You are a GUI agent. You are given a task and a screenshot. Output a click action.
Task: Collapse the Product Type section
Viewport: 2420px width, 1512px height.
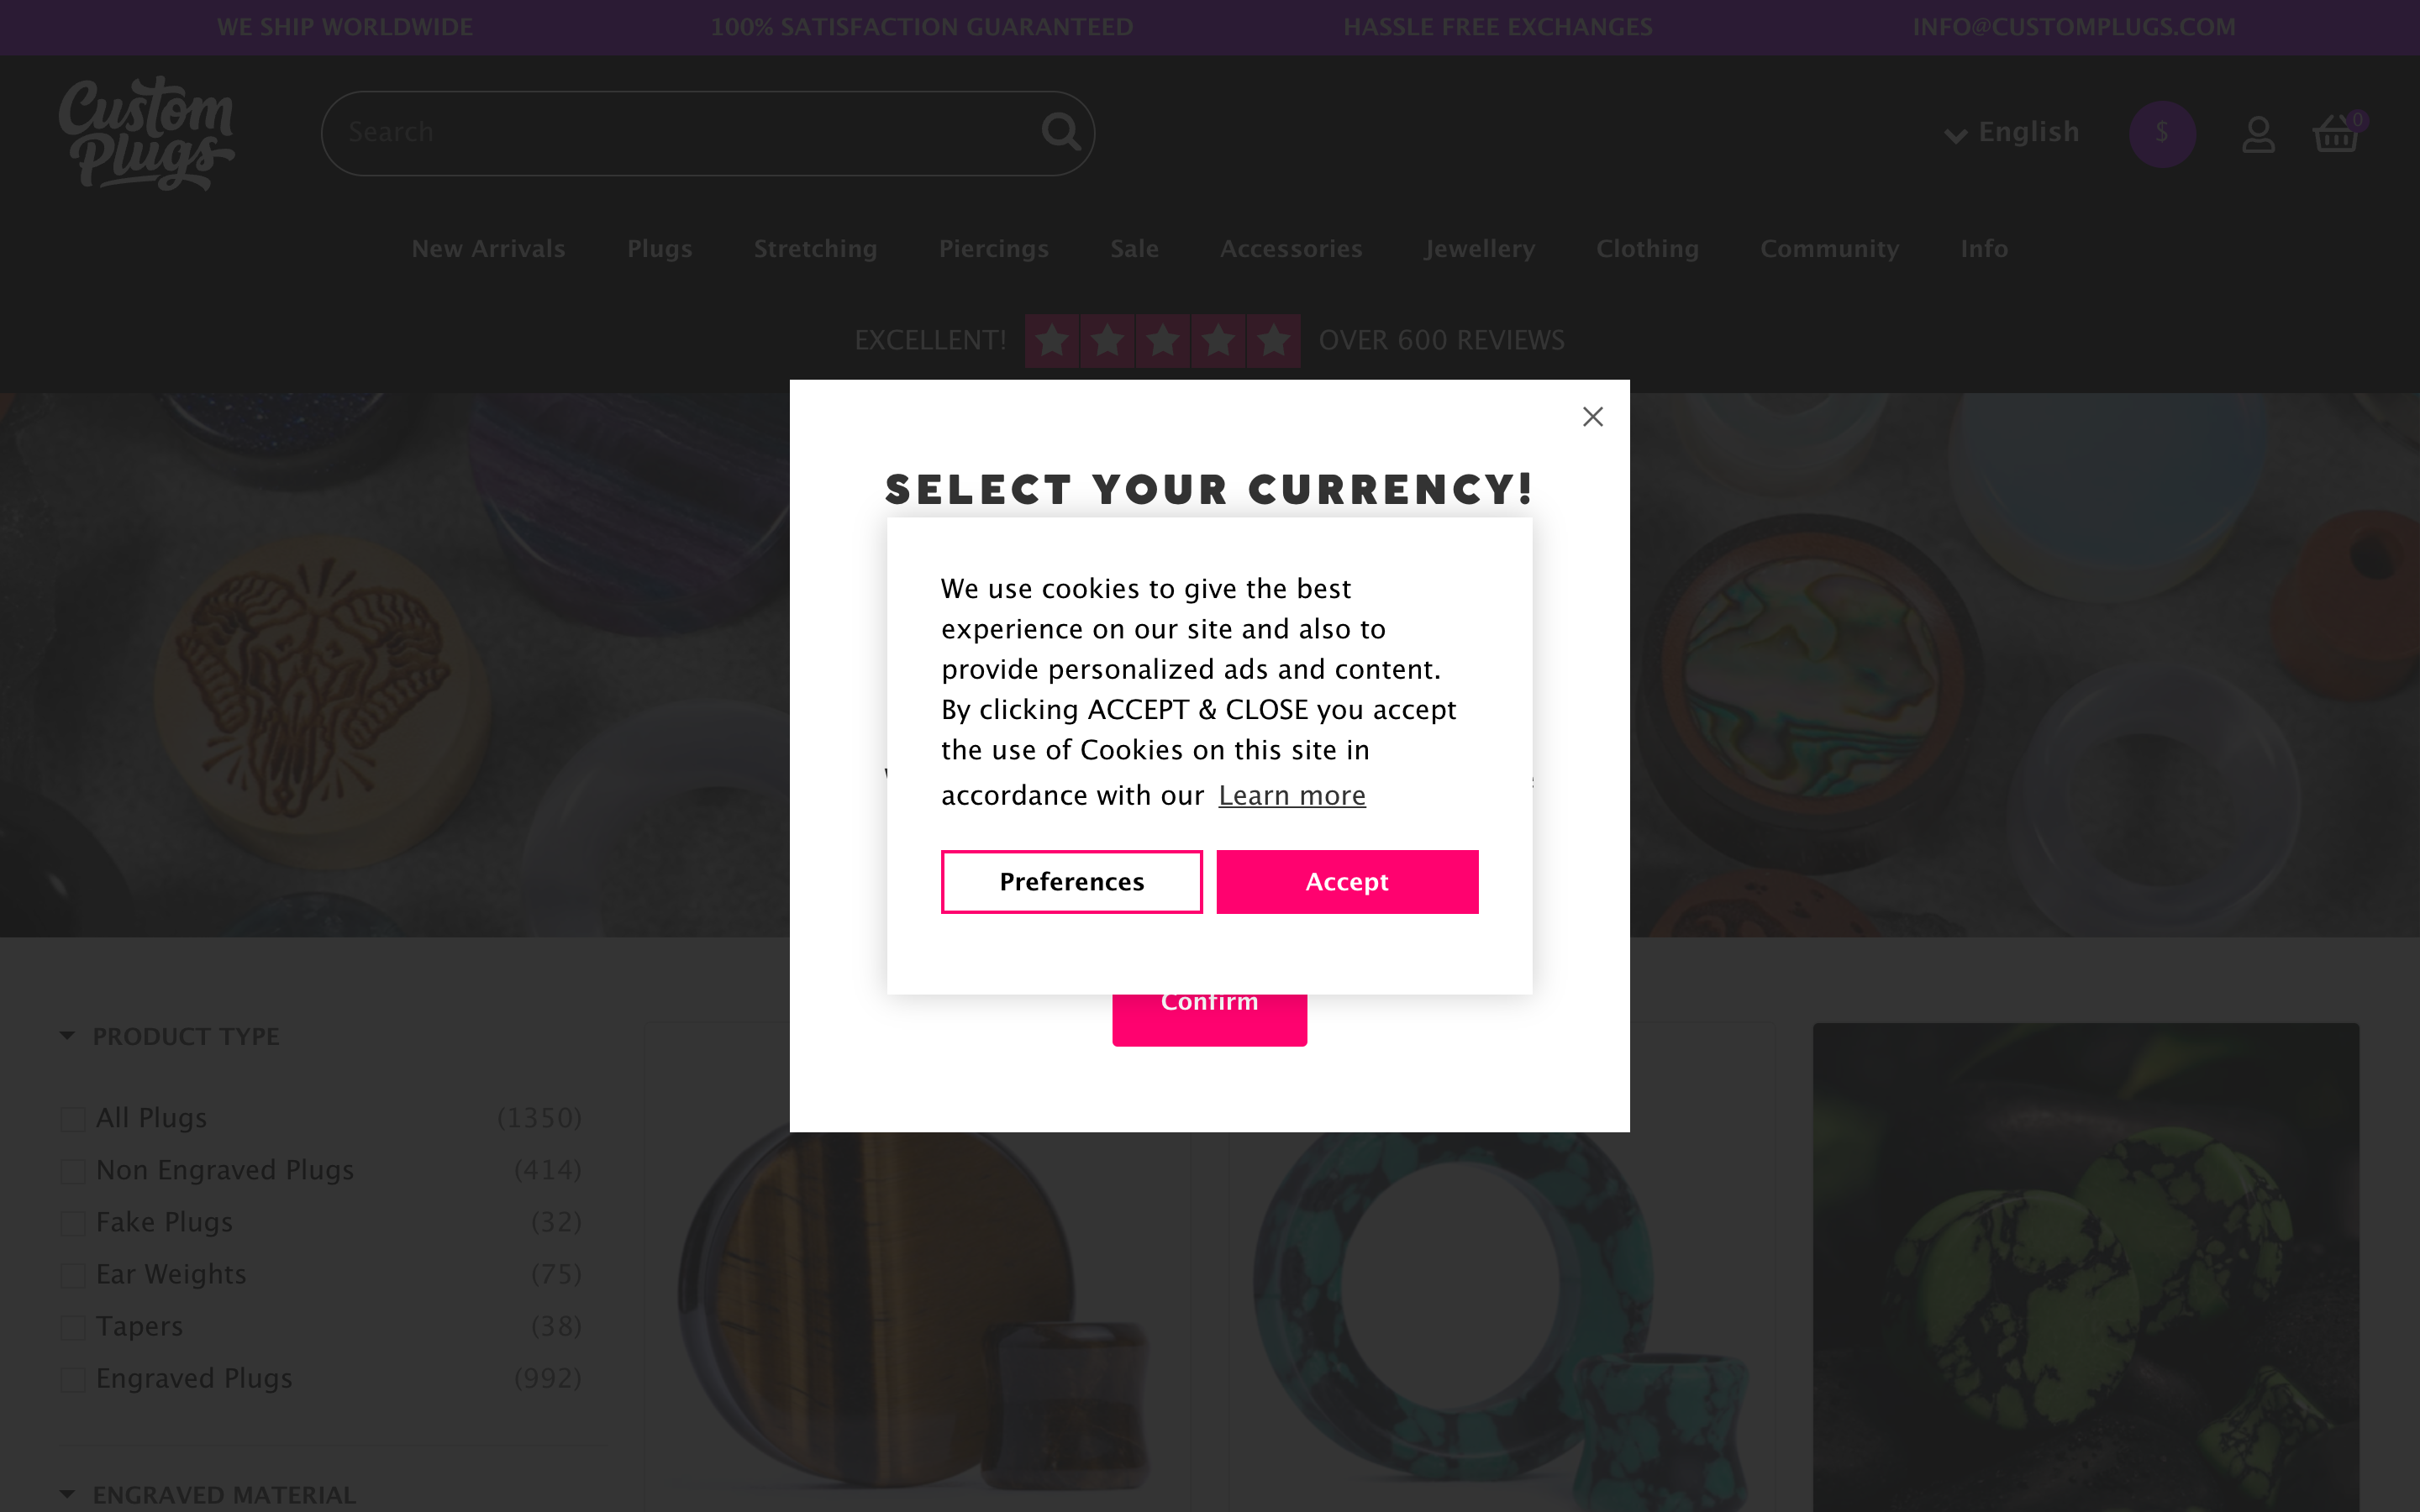68,1036
